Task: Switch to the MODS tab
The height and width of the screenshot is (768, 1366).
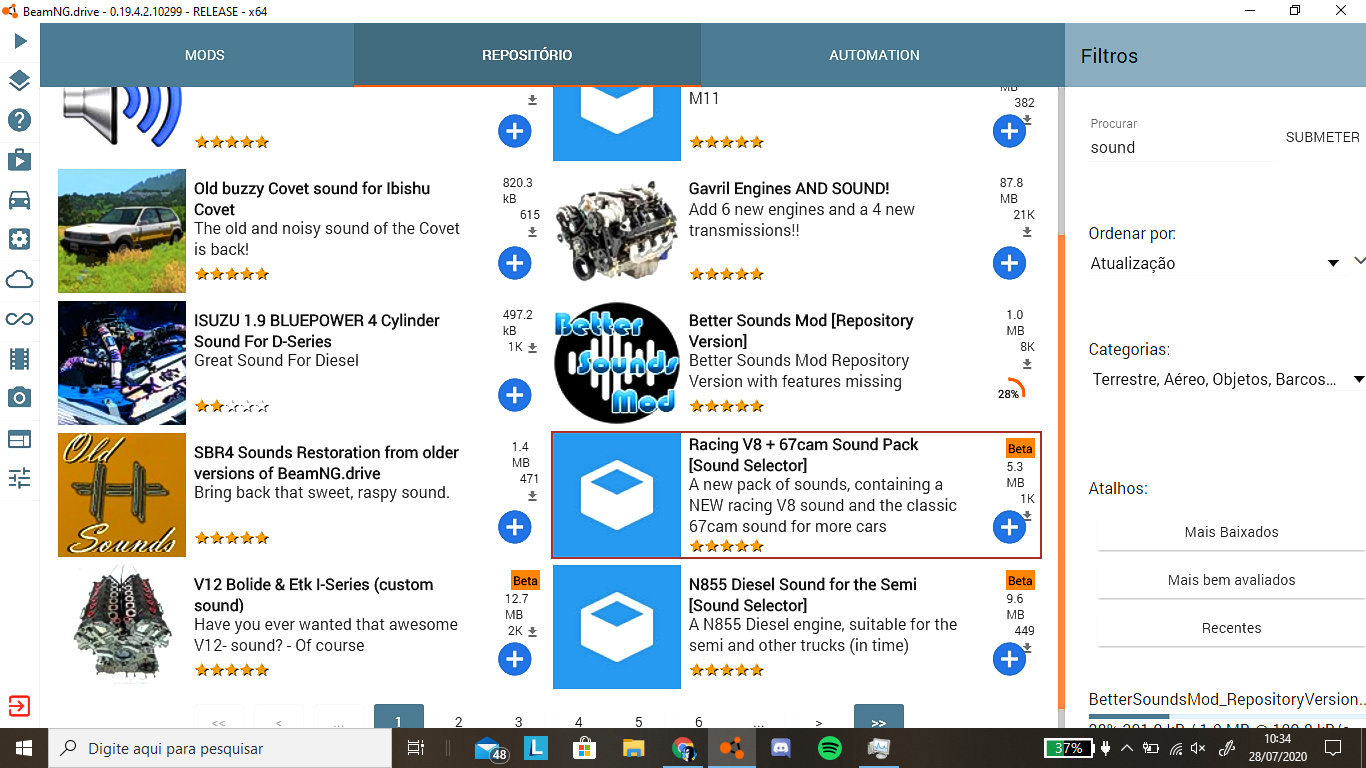Action: tap(205, 55)
